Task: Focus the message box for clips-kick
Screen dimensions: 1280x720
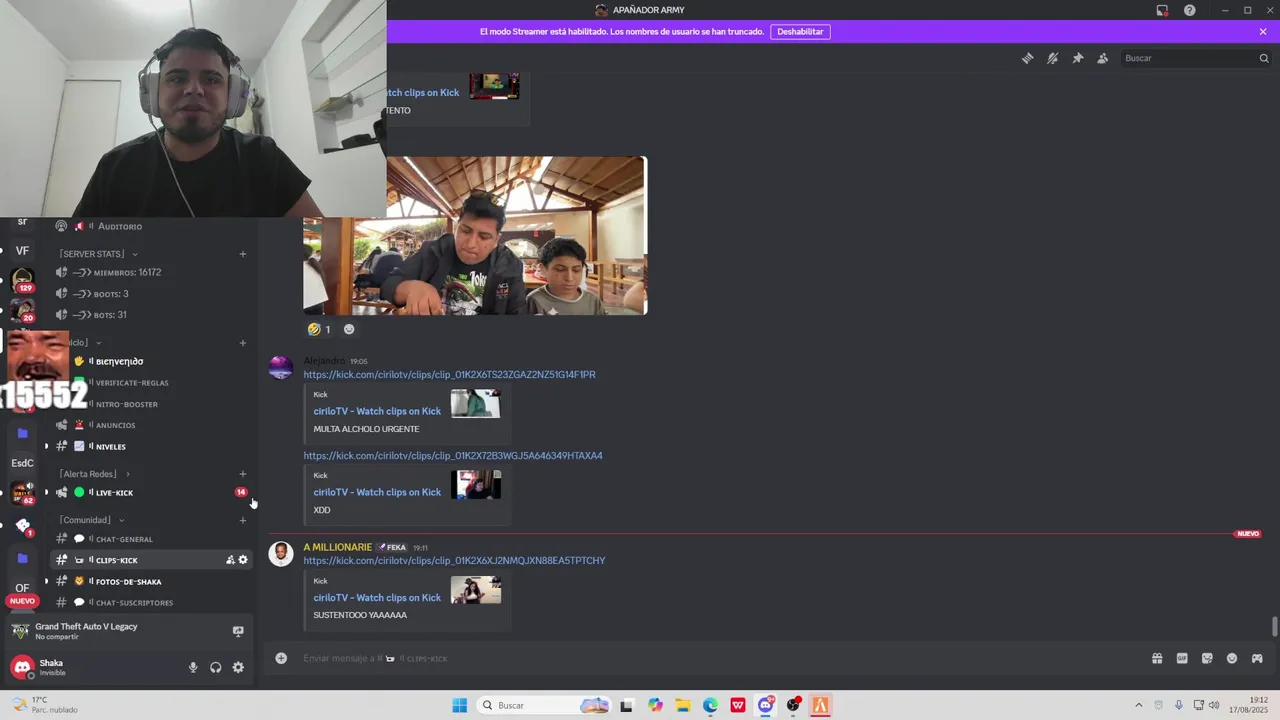Action: 720,658
